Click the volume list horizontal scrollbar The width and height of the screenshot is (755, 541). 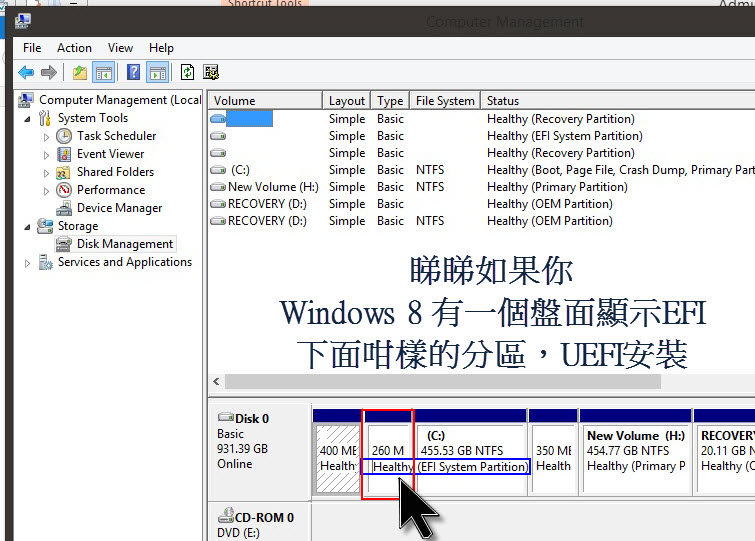point(443,382)
